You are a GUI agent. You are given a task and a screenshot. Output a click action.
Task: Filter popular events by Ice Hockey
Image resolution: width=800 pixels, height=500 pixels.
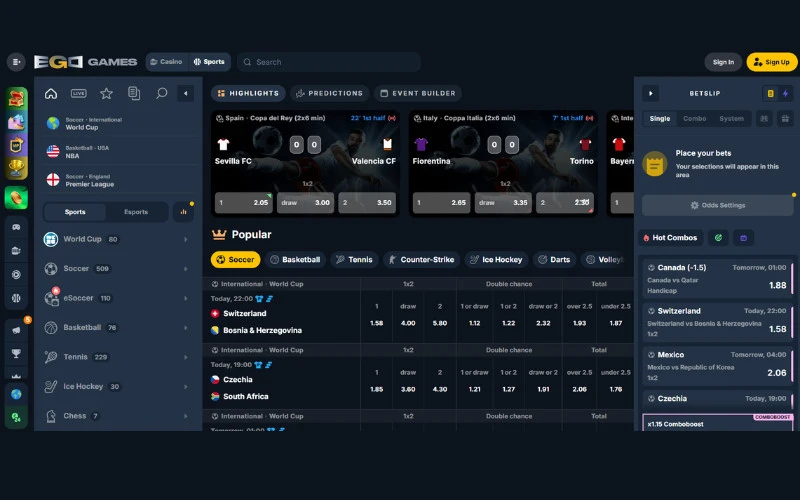[x=496, y=260]
